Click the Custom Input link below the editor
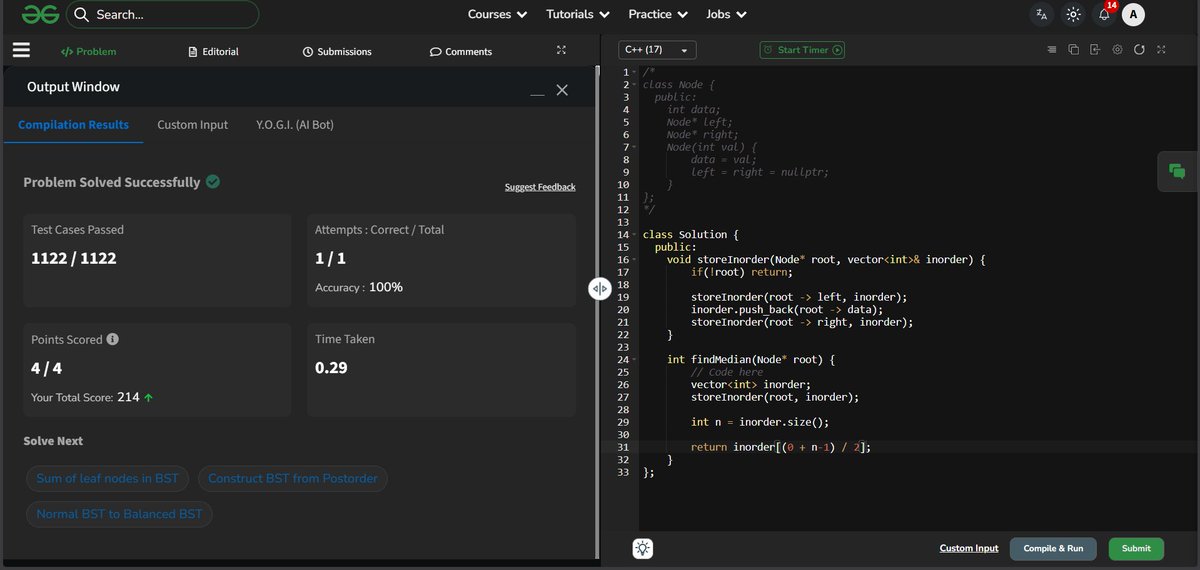This screenshot has height=570, width=1200. click(x=969, y=548)
